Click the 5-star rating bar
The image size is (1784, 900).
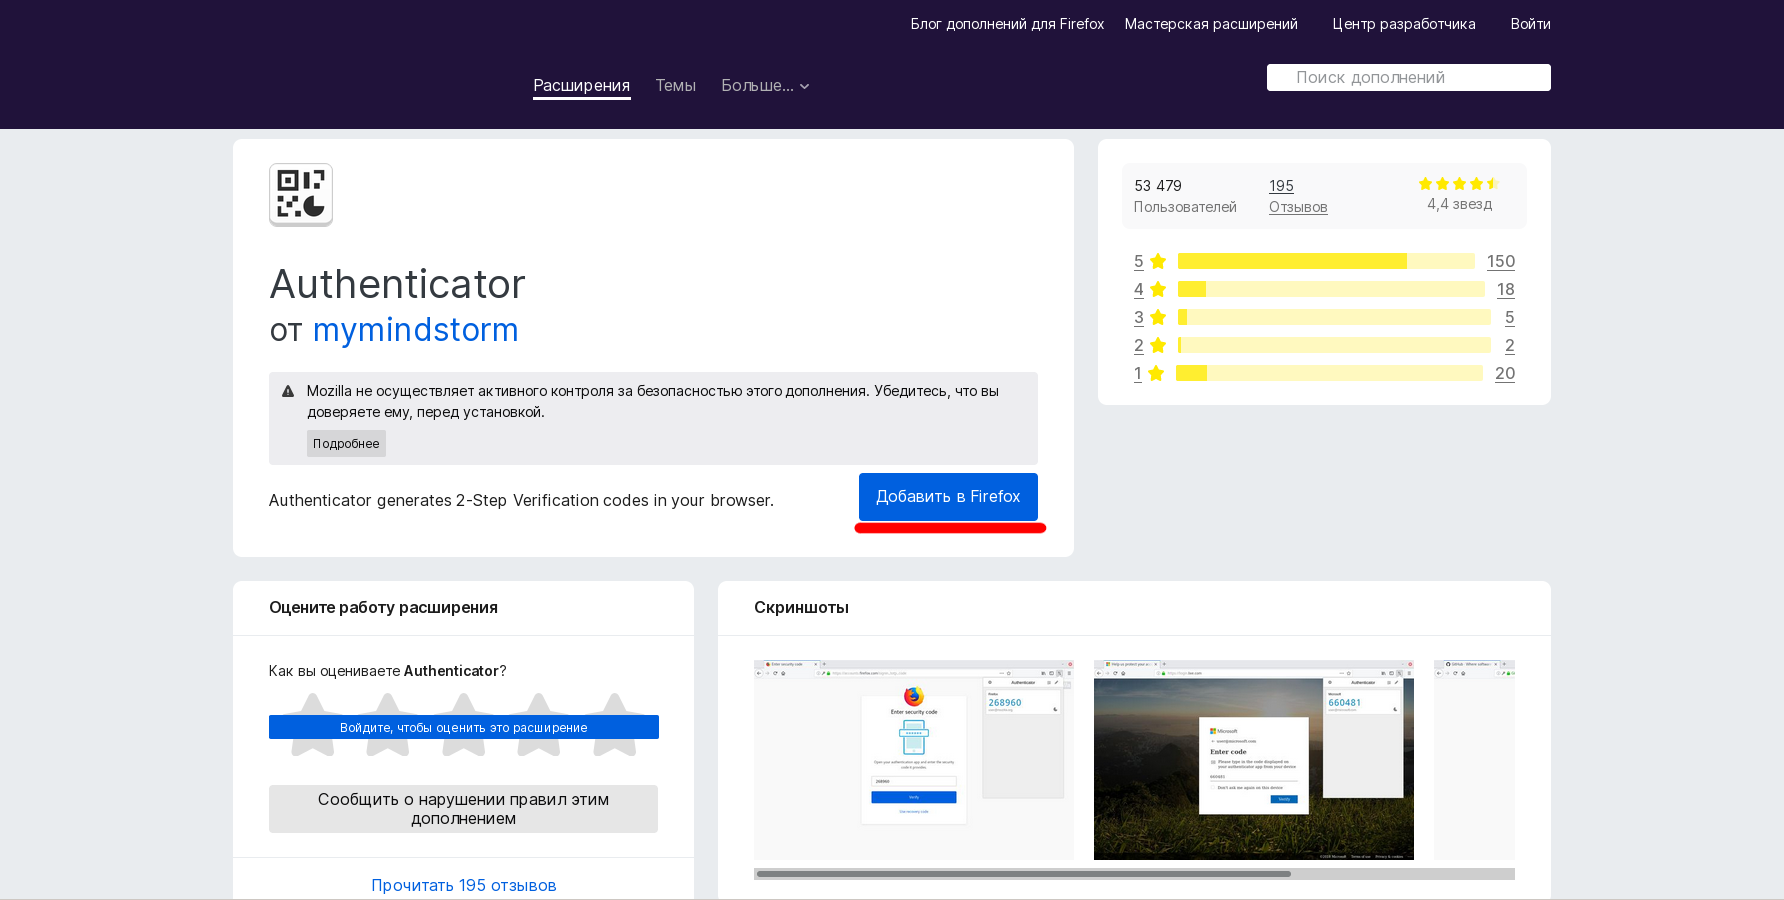click(x=1326, y=261)
